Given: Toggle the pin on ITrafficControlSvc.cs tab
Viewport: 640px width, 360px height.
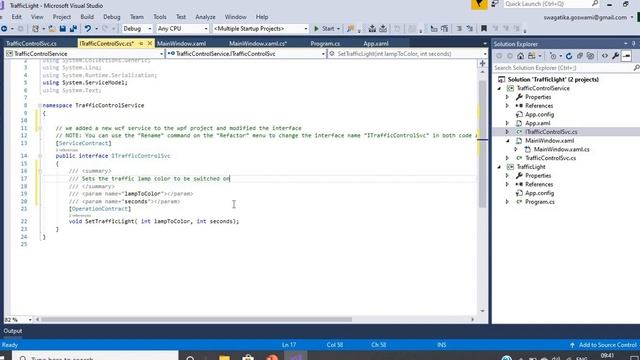Looking at the screenshot, I should click(141, 43).
